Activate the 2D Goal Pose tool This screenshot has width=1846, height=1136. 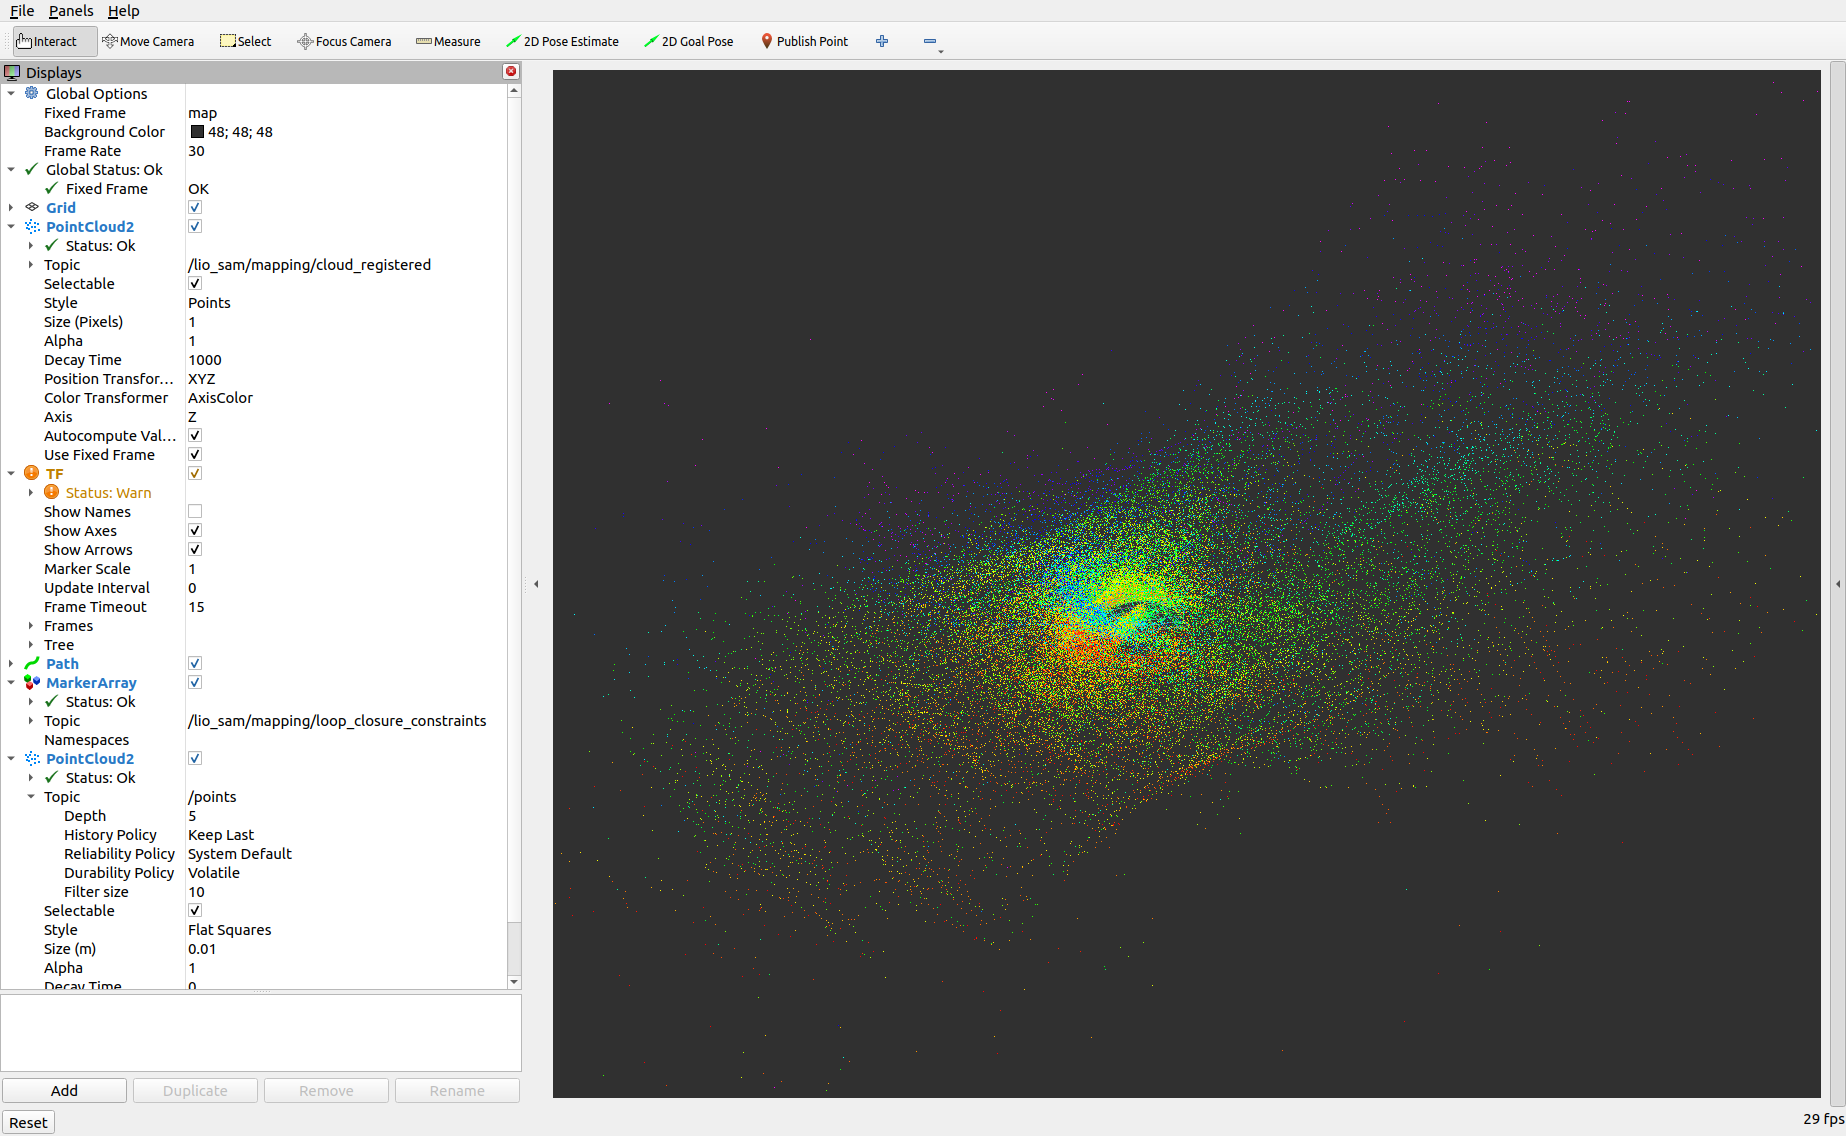pos(688,41)
